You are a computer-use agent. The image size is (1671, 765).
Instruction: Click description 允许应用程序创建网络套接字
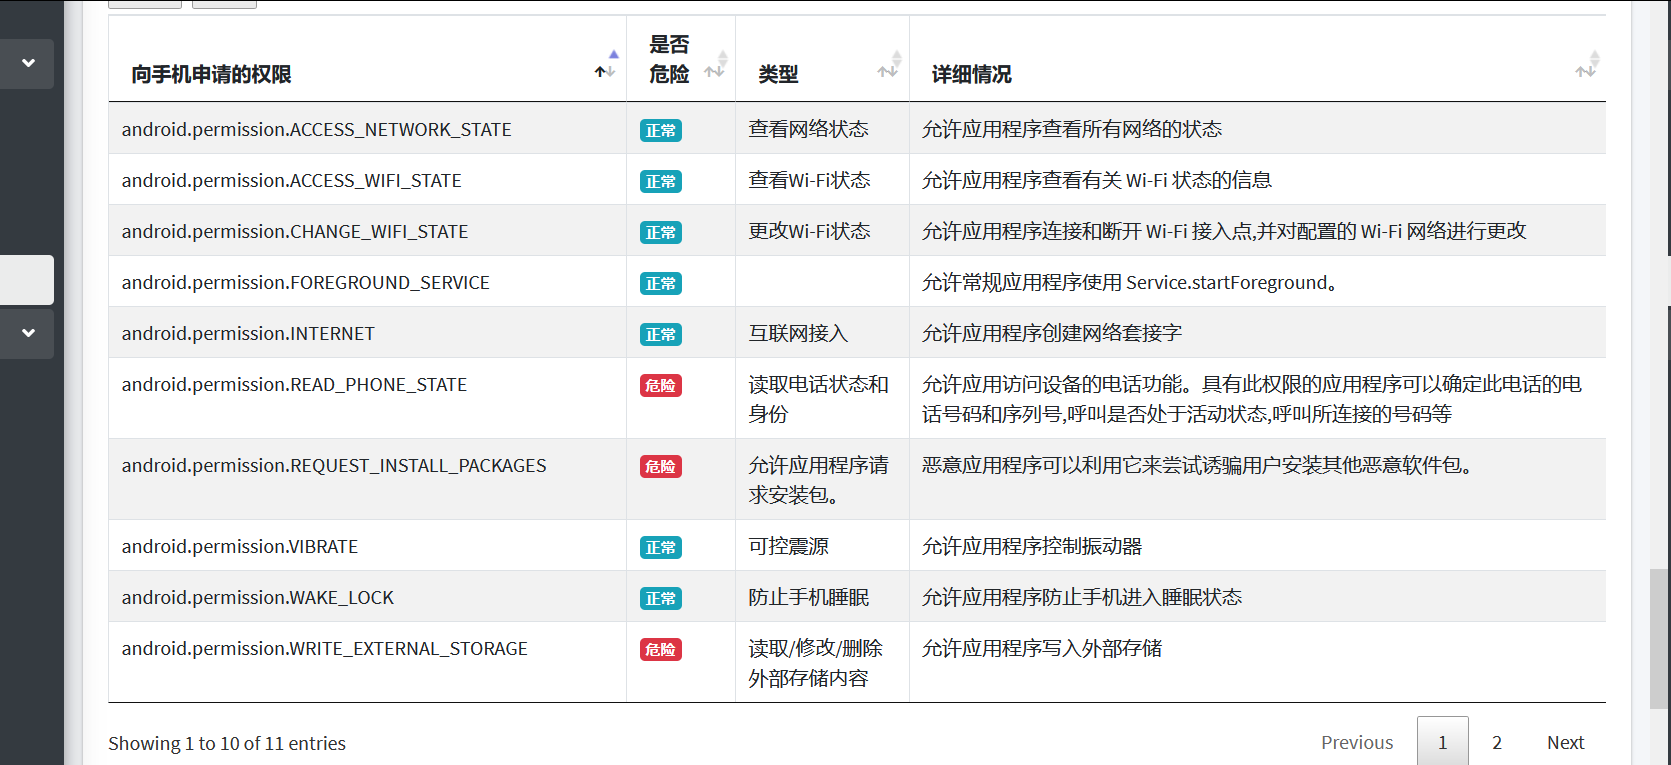(x=1051, y=333)
